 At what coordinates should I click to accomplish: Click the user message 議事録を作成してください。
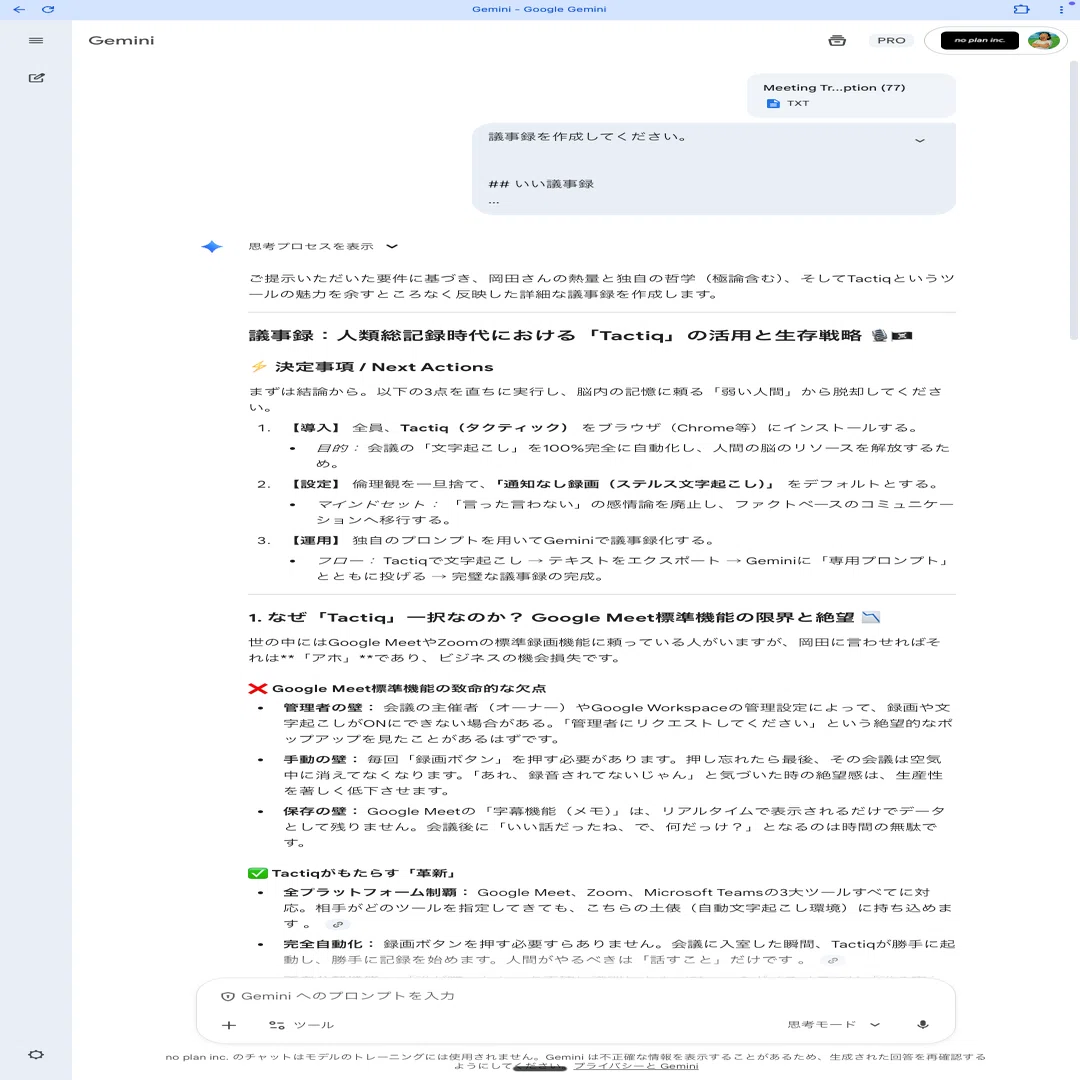[587, 136]
